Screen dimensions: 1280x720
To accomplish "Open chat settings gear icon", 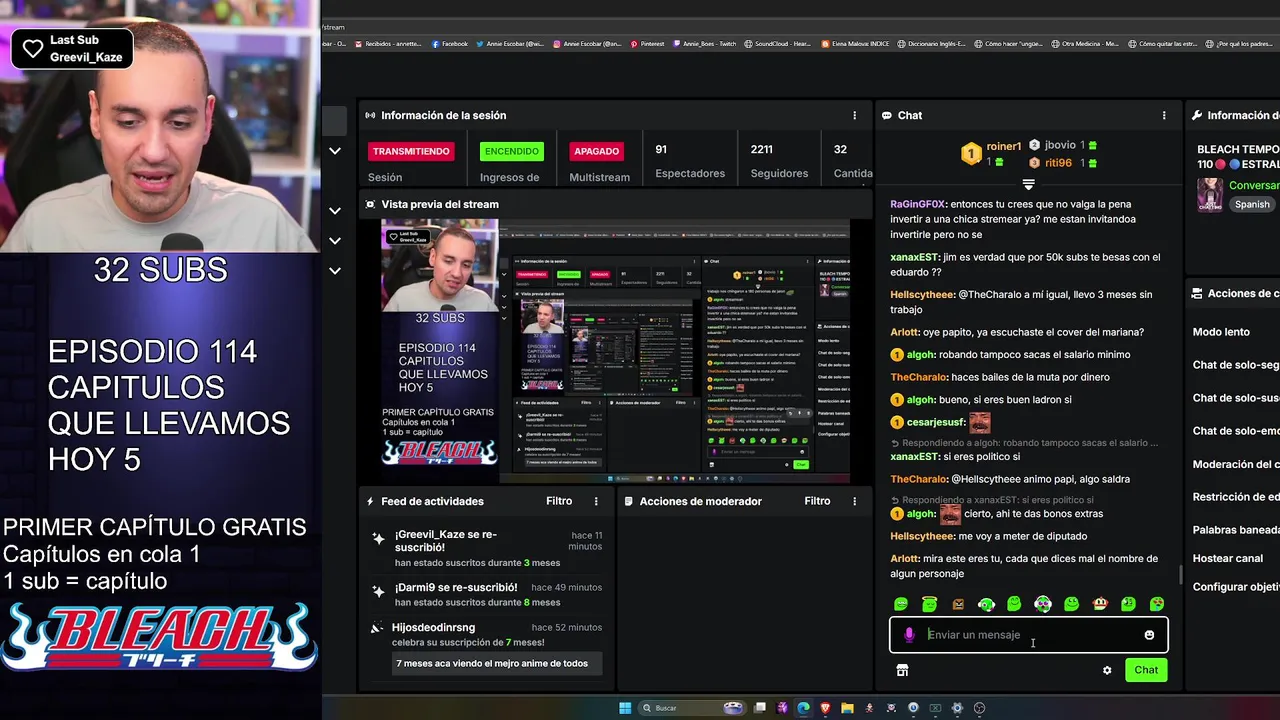I will coord(1107,670).
